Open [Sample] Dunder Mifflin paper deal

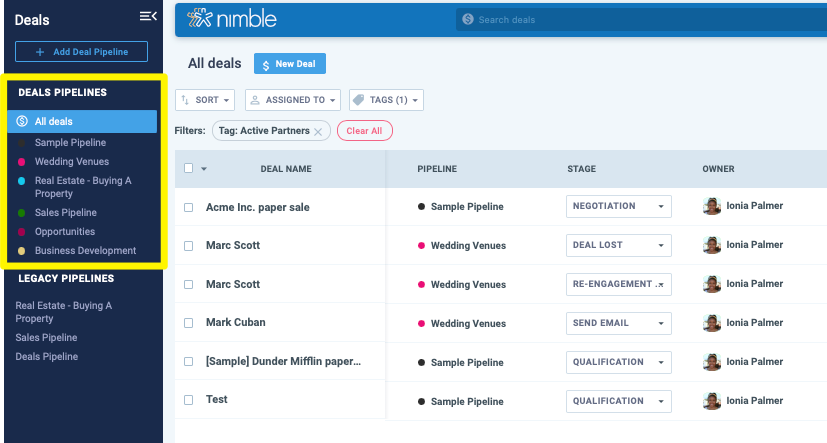coord(283,361)
